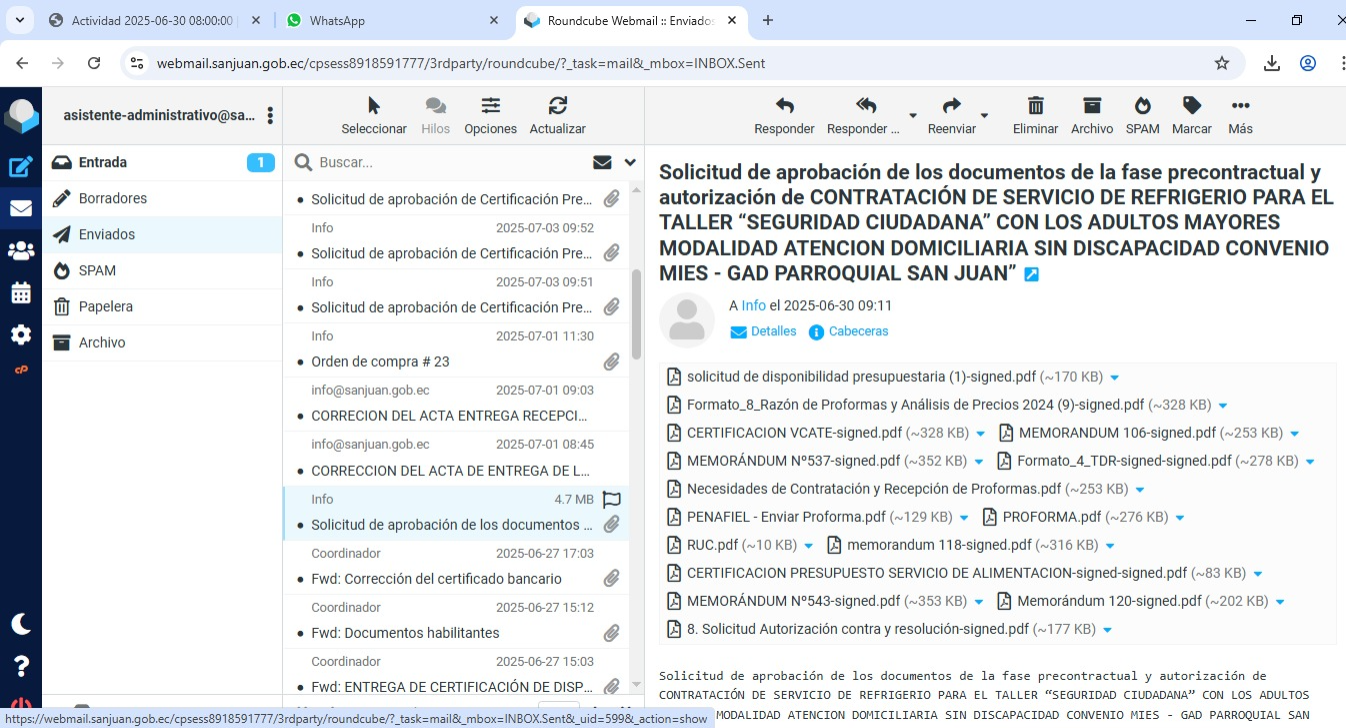Expand search options chevron beside envelope
Image resolution: width=1346 pixels, height=728 pixels.
point(630,162)
